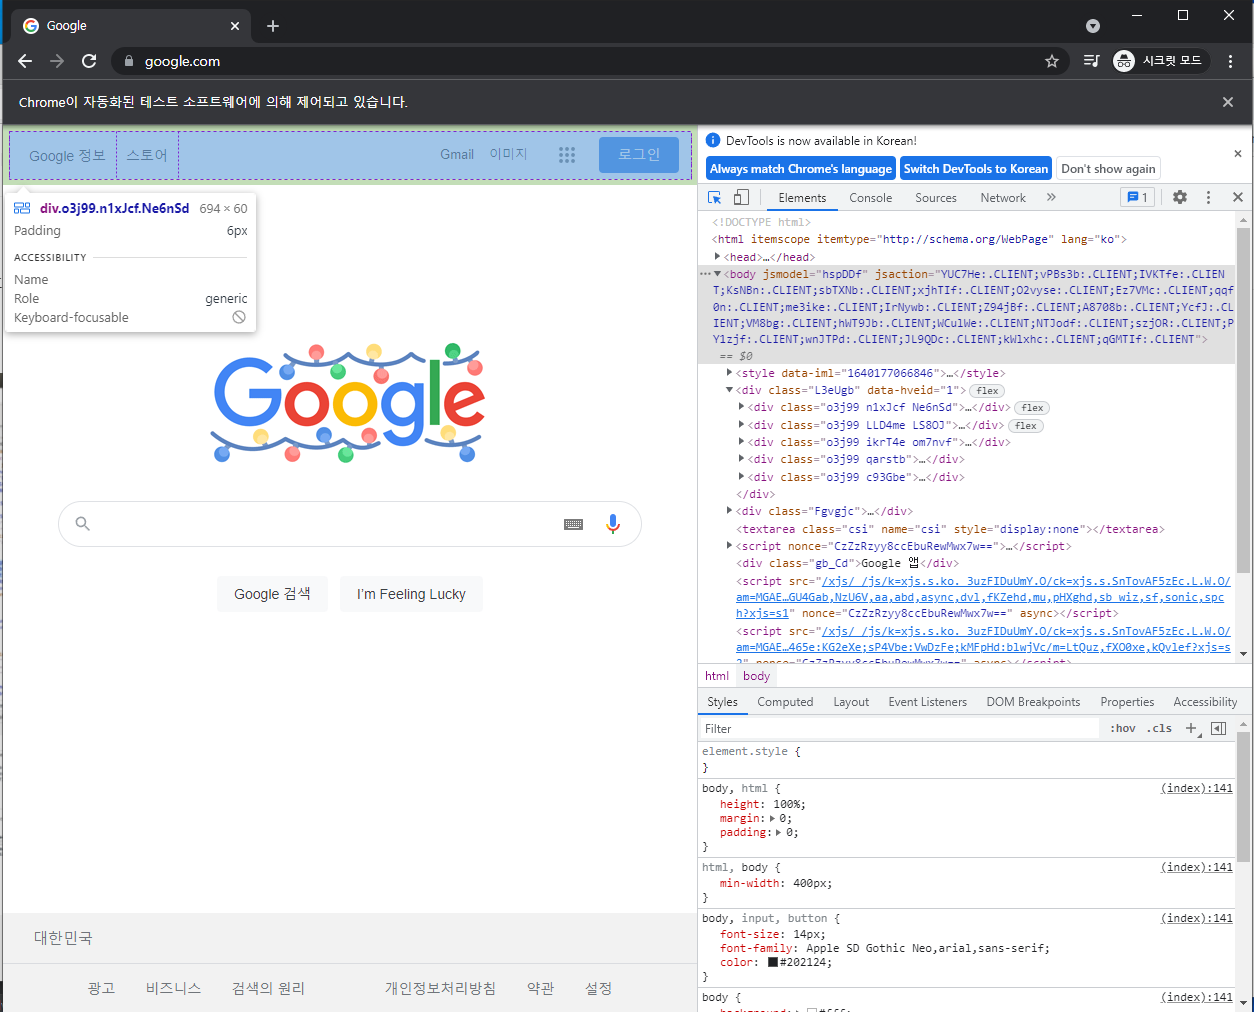1254x1012 pixels.
Task: Expand the style data-iml node
Action: (x=729, y=373)
